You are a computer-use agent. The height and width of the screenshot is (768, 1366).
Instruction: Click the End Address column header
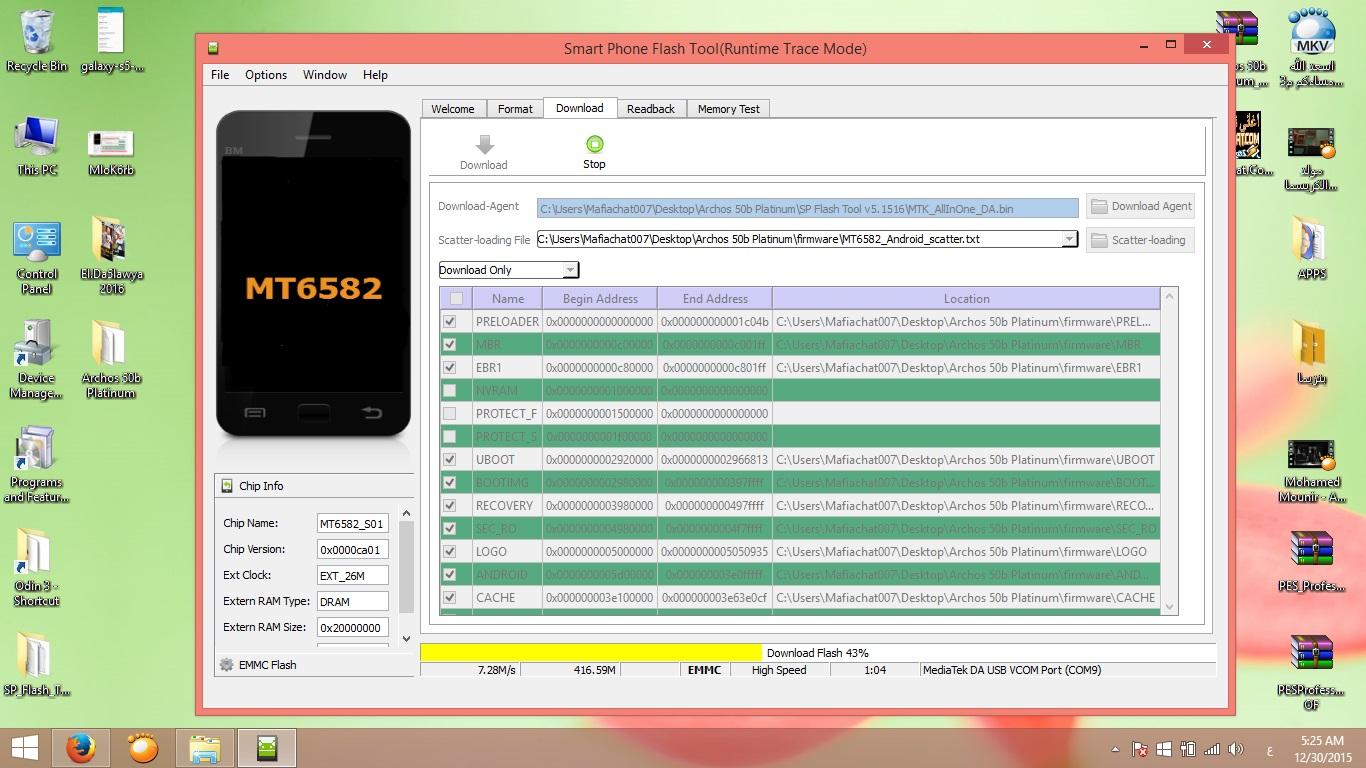pos(715,298)
